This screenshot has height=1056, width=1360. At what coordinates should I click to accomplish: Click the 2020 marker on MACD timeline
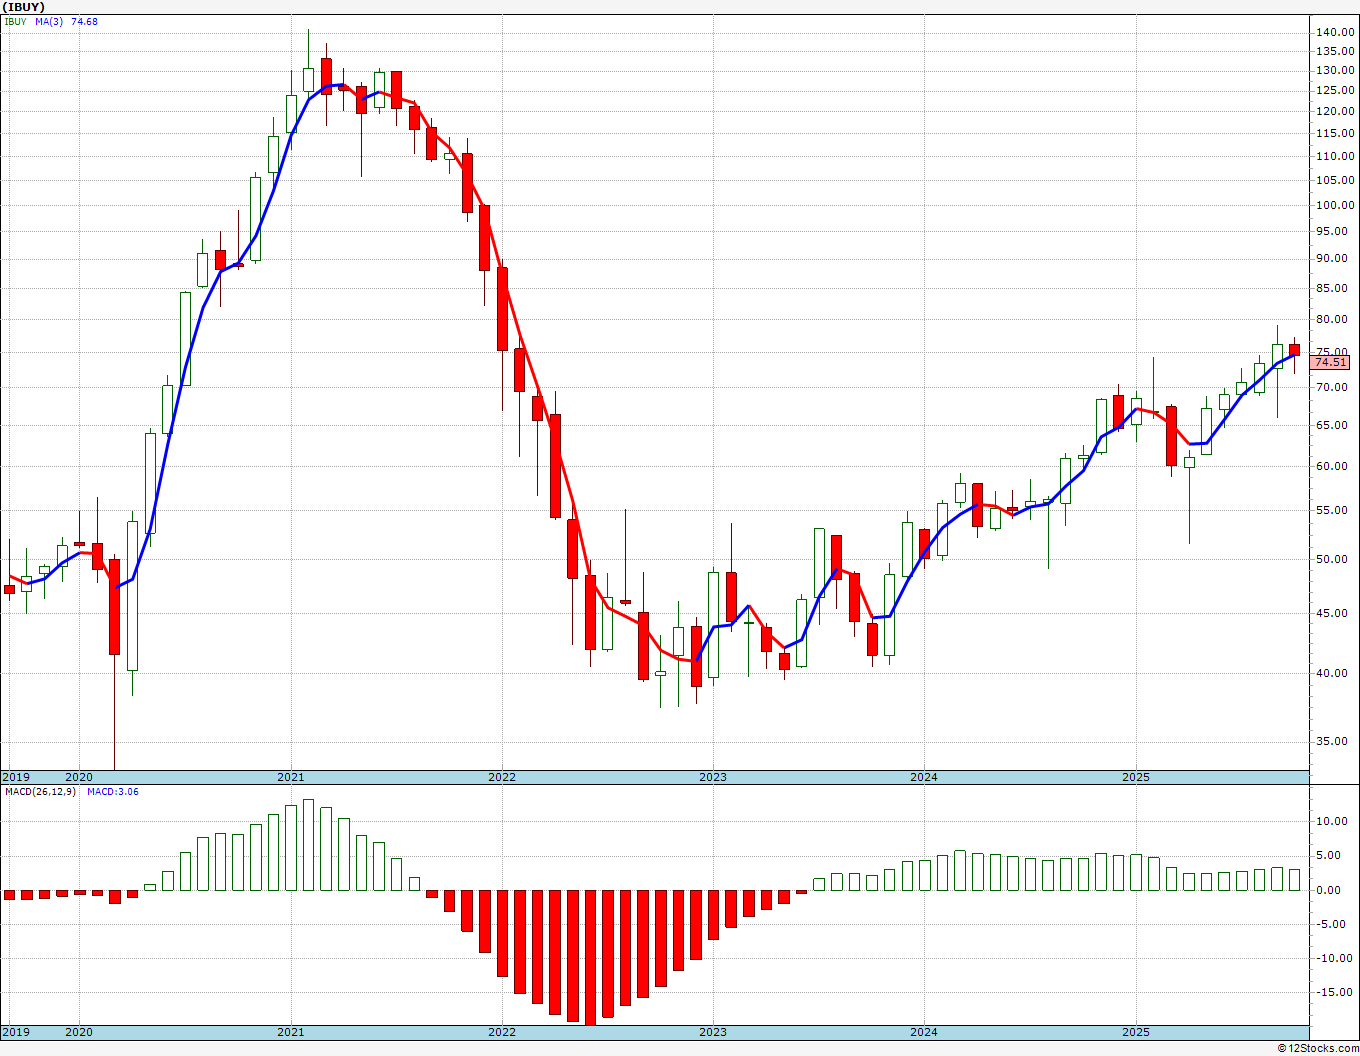pyautogui.click(x=79, y=1032)
